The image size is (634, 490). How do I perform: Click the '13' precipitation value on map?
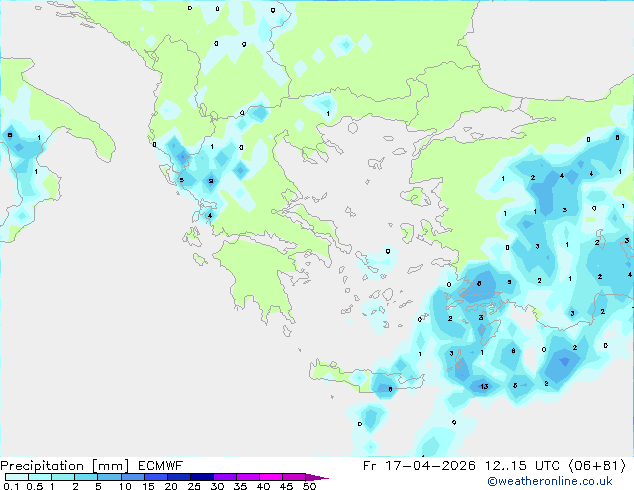484,387
